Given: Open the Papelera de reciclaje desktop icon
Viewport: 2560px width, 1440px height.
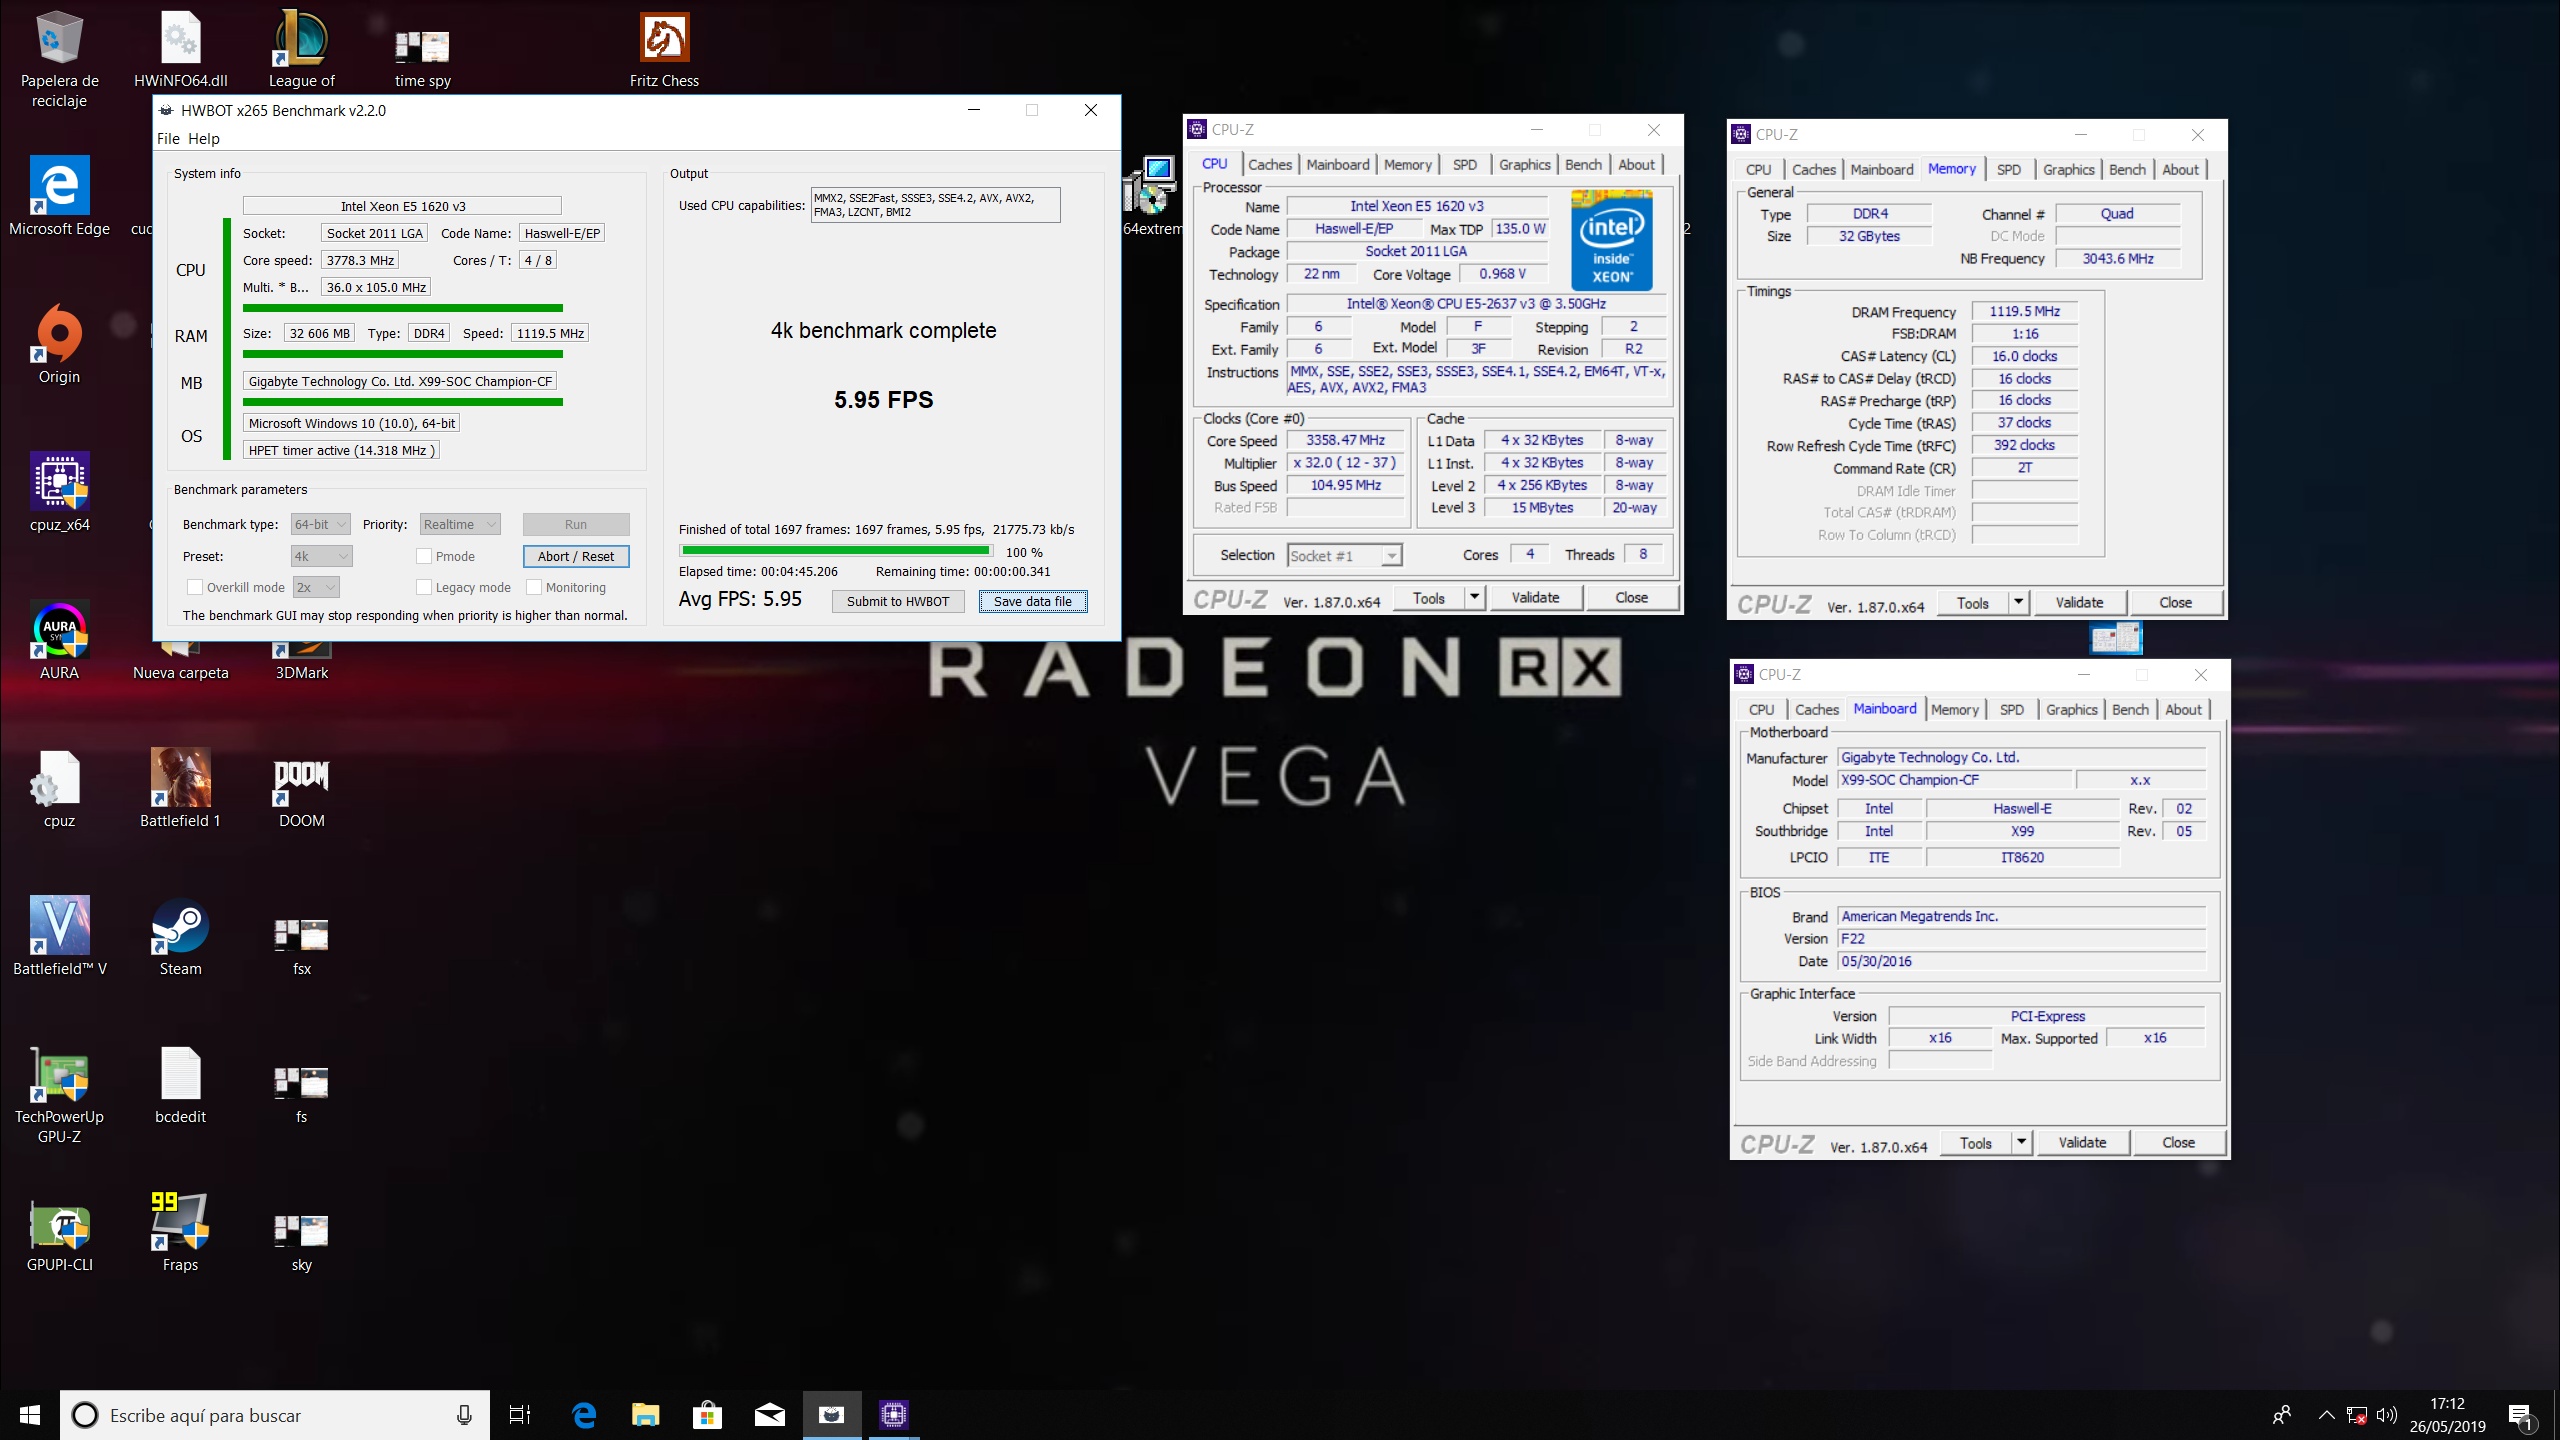Looking at the screenshot, I should [59, 58].
